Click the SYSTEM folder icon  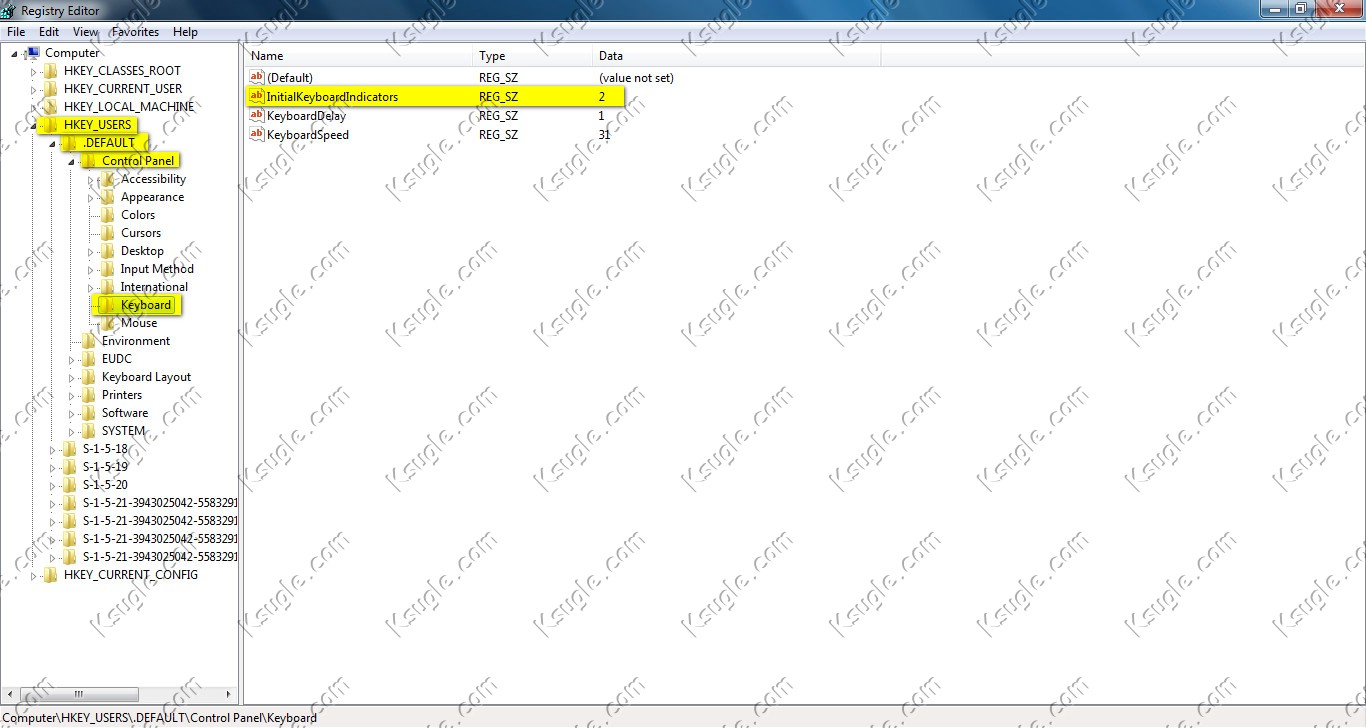(89, 431)
